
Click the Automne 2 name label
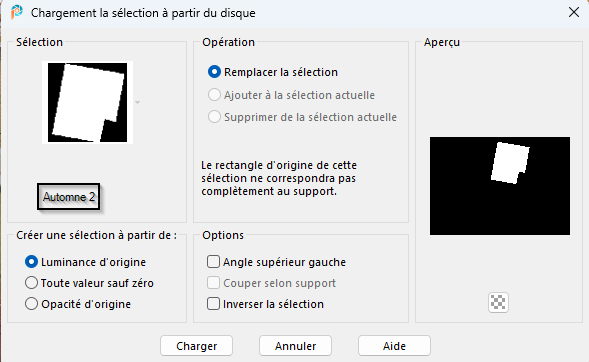coord(69,197)
